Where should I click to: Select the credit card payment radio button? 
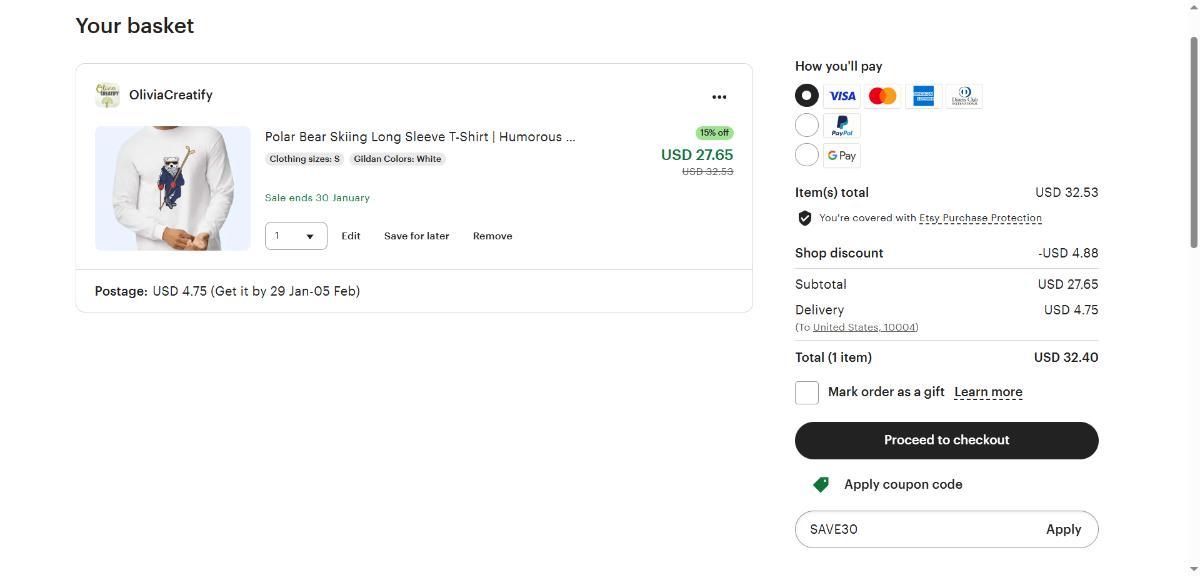point(807,96)
